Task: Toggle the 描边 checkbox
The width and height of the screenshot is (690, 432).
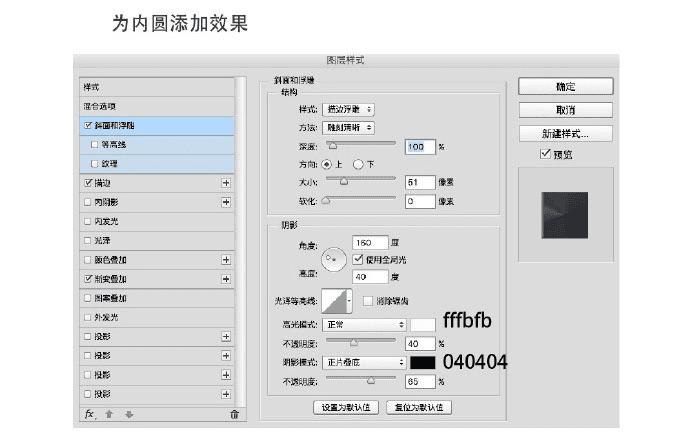Action: click(88, 183)
